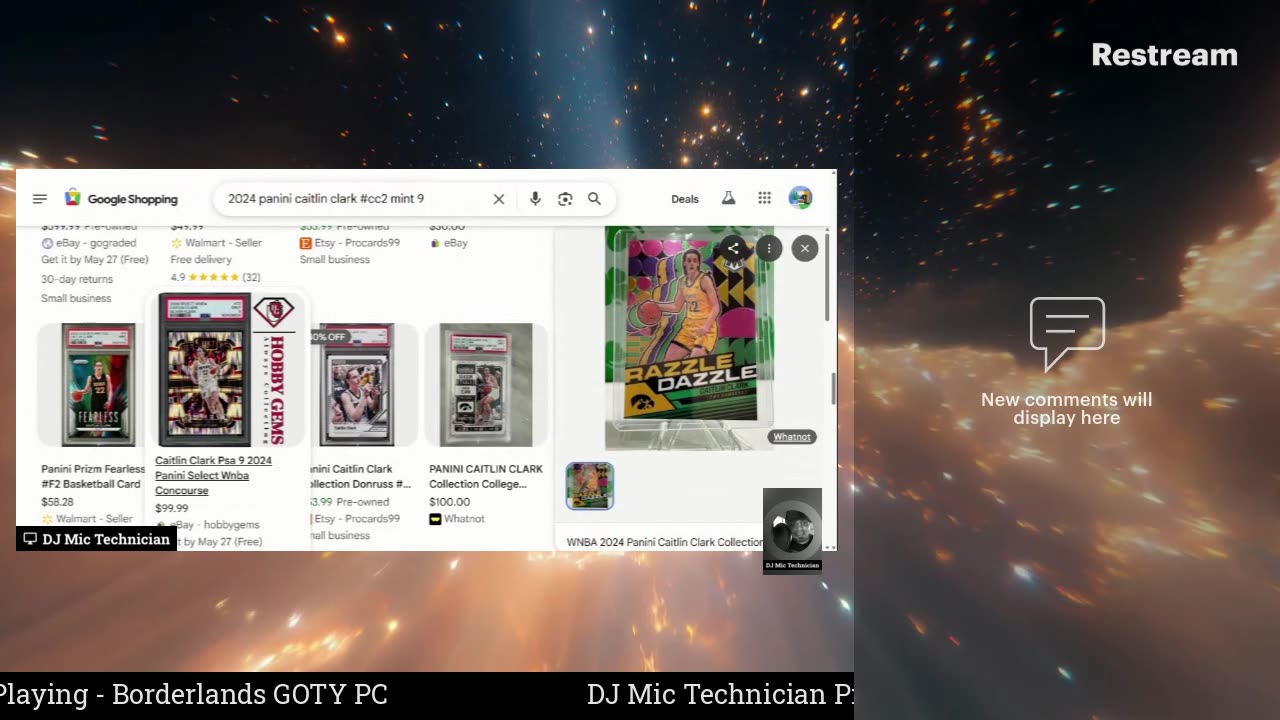Open the Donruss card image with sale badge
This screenshot has width=1280, height=720.
(x=356, y=385)
